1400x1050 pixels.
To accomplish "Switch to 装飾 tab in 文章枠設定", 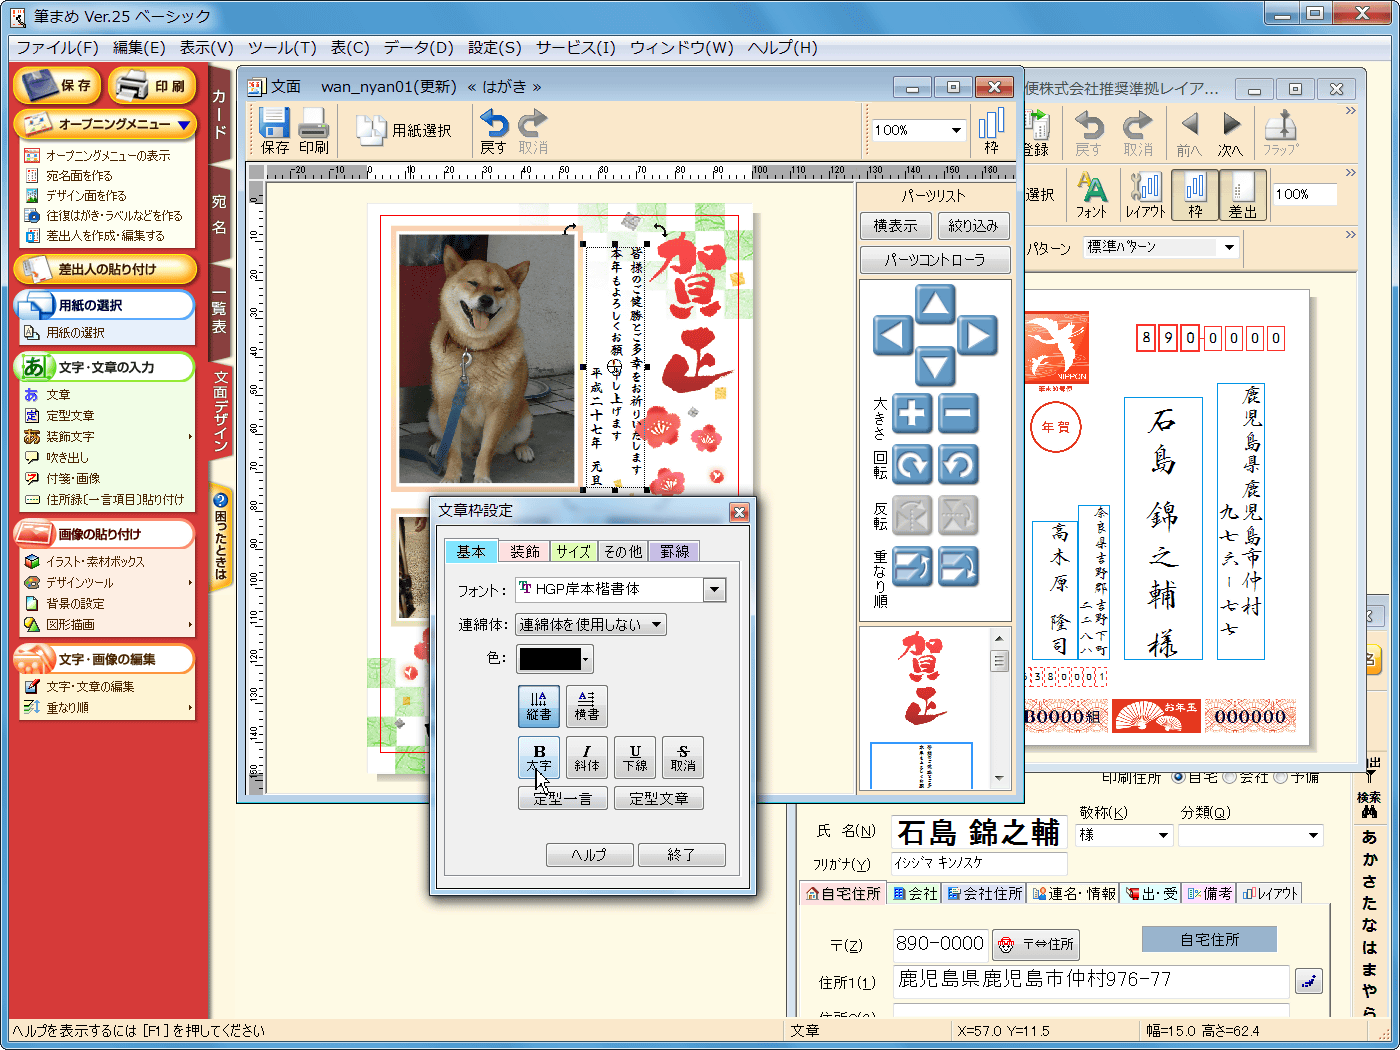I will (525, 552).
